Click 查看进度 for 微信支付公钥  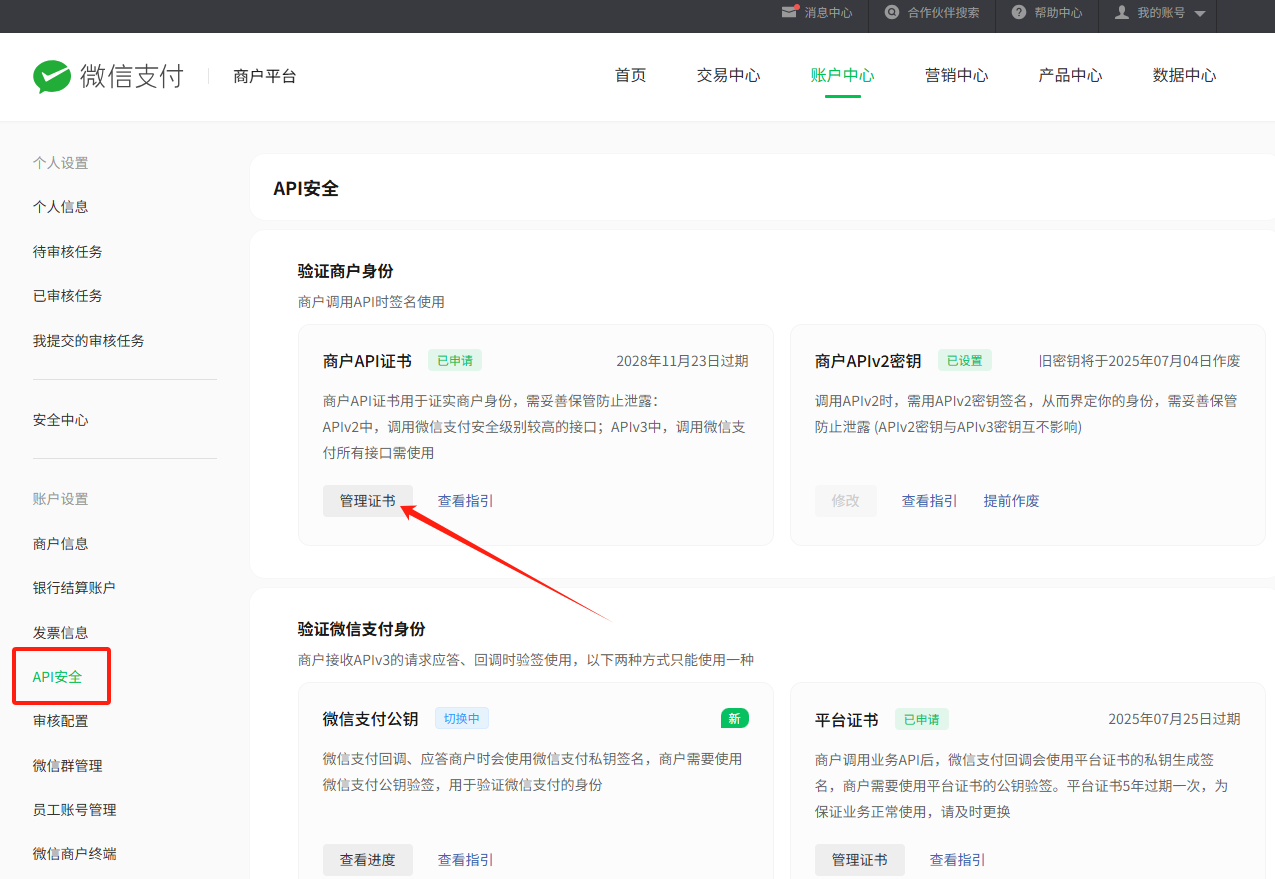click(x=367, y=860)
